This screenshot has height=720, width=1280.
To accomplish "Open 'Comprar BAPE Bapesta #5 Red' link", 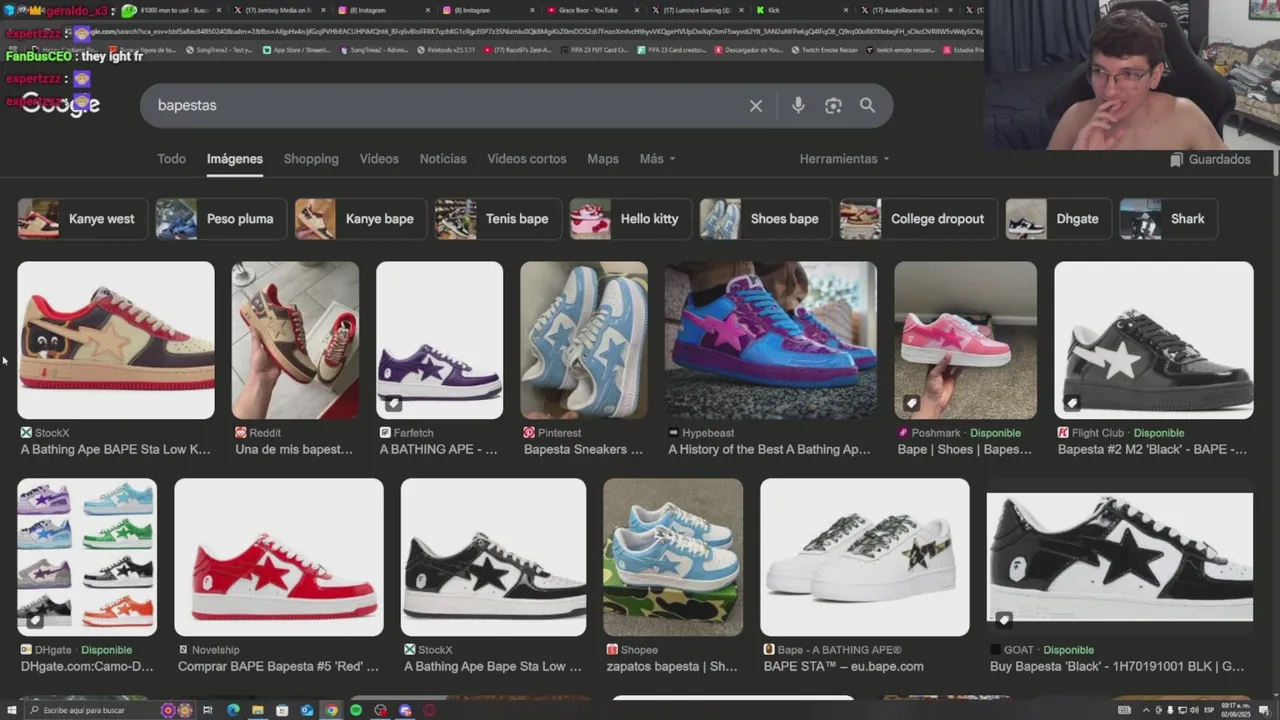I will click(x=279, y=667).
